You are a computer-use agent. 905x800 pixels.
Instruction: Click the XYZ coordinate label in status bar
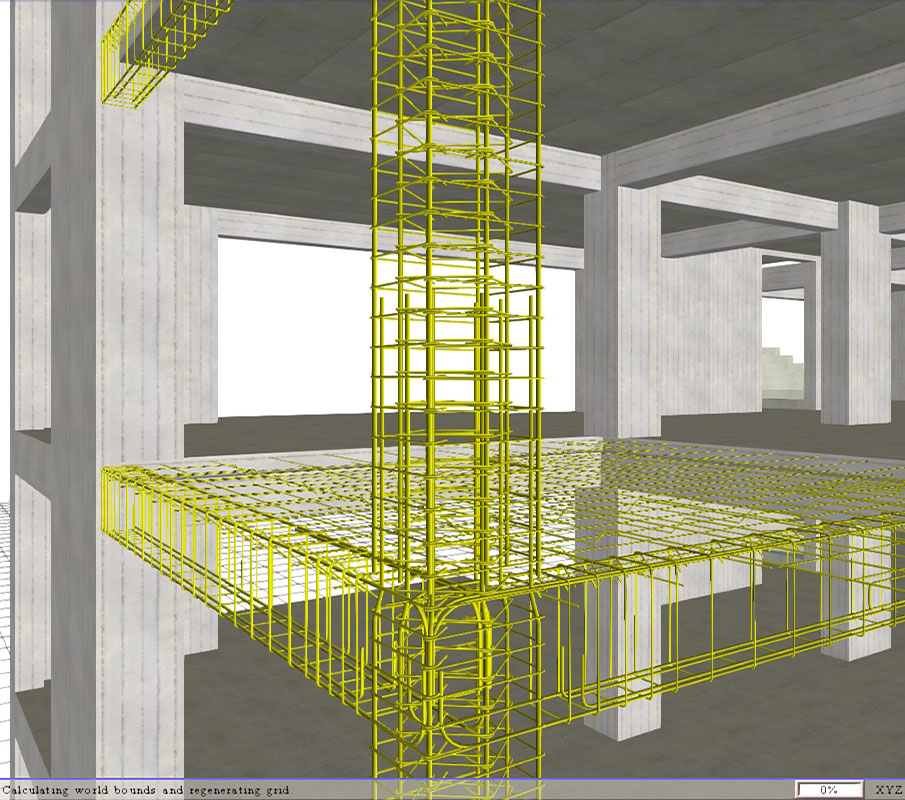tap(889, 790)
